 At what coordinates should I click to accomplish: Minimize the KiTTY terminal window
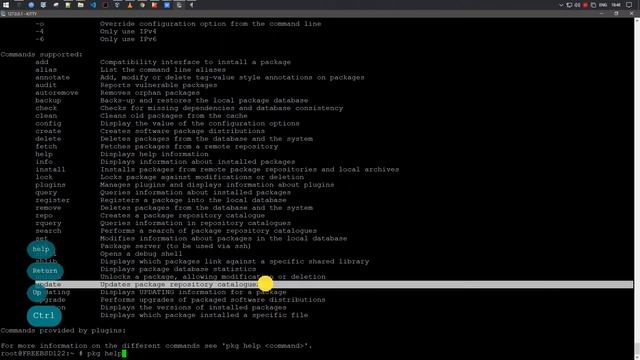coord(601,14)
